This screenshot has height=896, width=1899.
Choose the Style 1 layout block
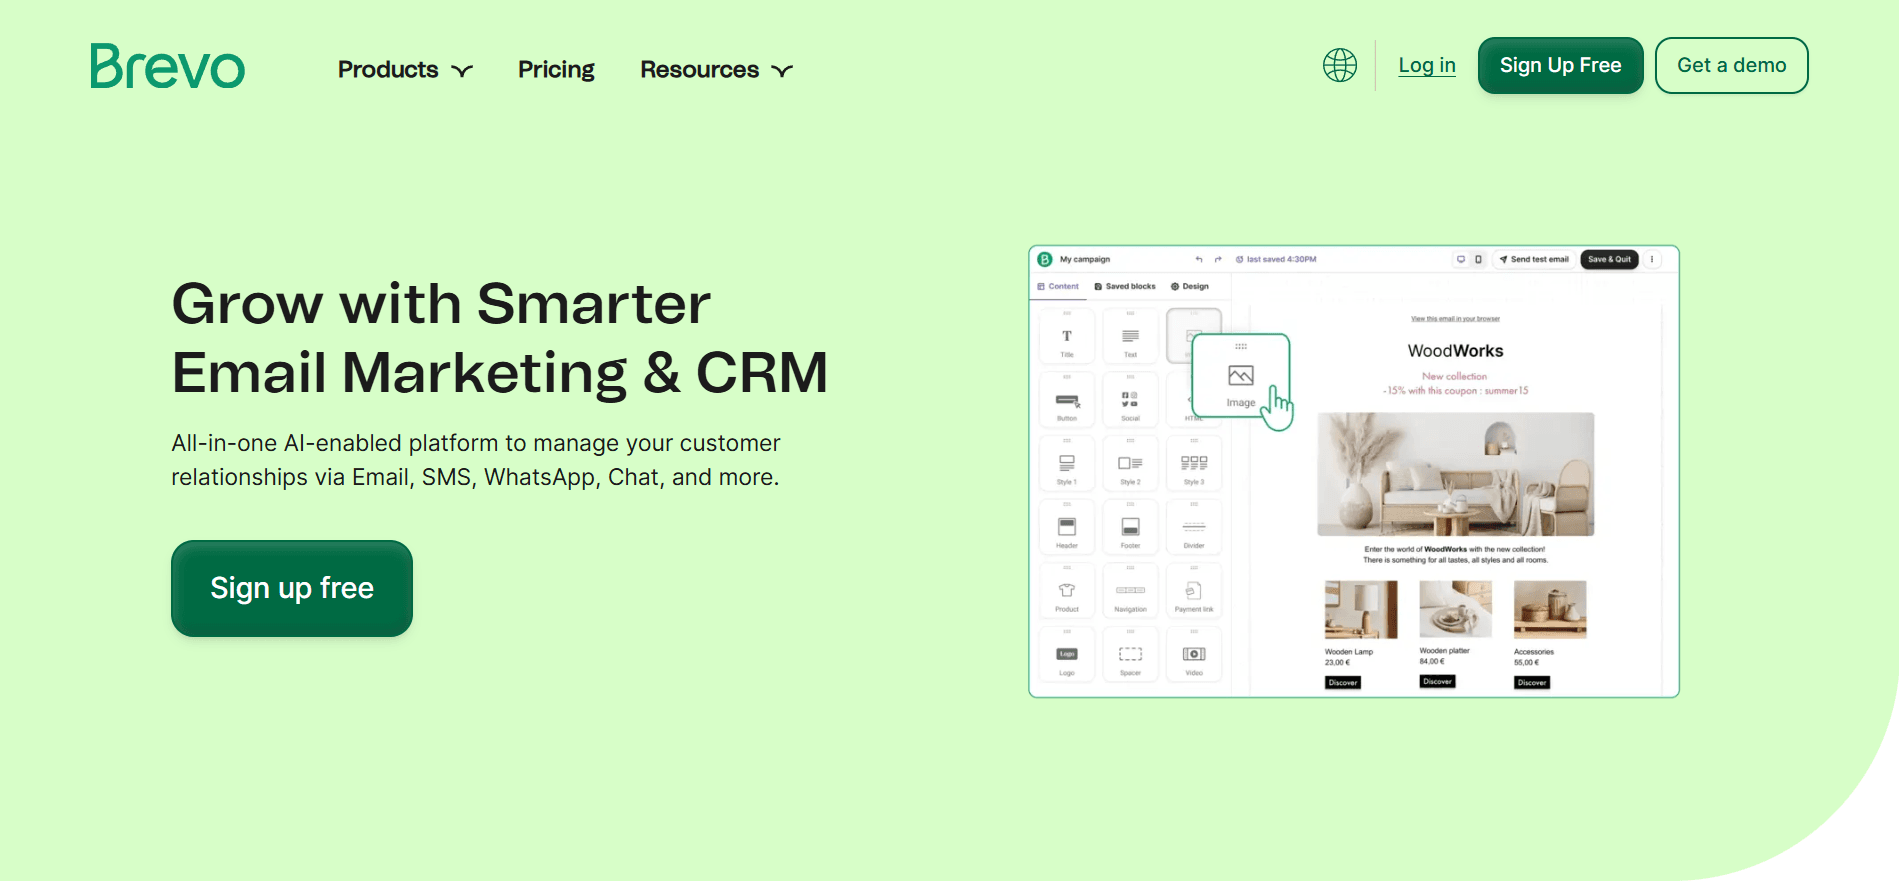[x=1067, y=464]
